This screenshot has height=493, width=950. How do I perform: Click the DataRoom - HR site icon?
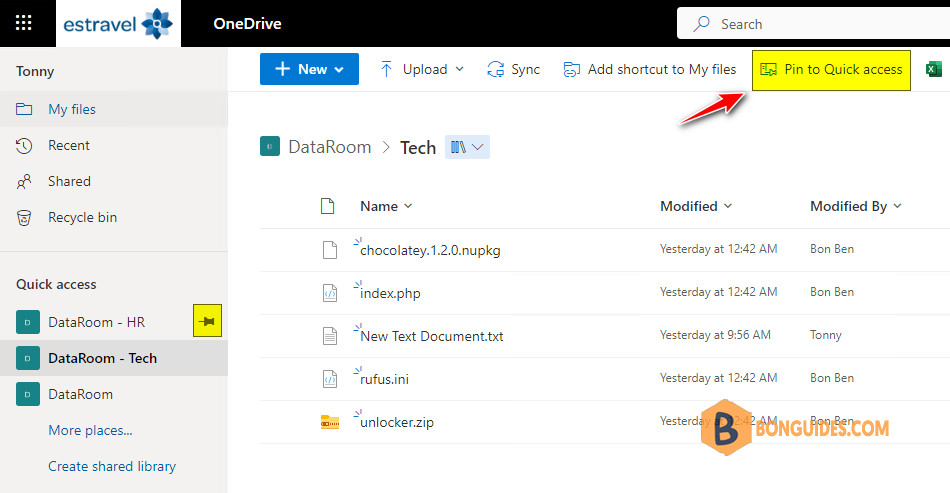click(x=28, y=322)
